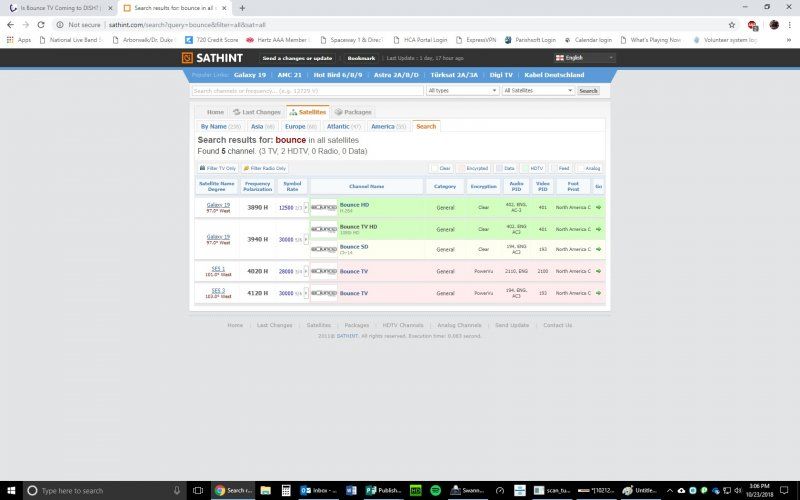Select the Europe sub-tab
Image resolution: width=800 pixels, height=500 pixels.
[301, 126]
